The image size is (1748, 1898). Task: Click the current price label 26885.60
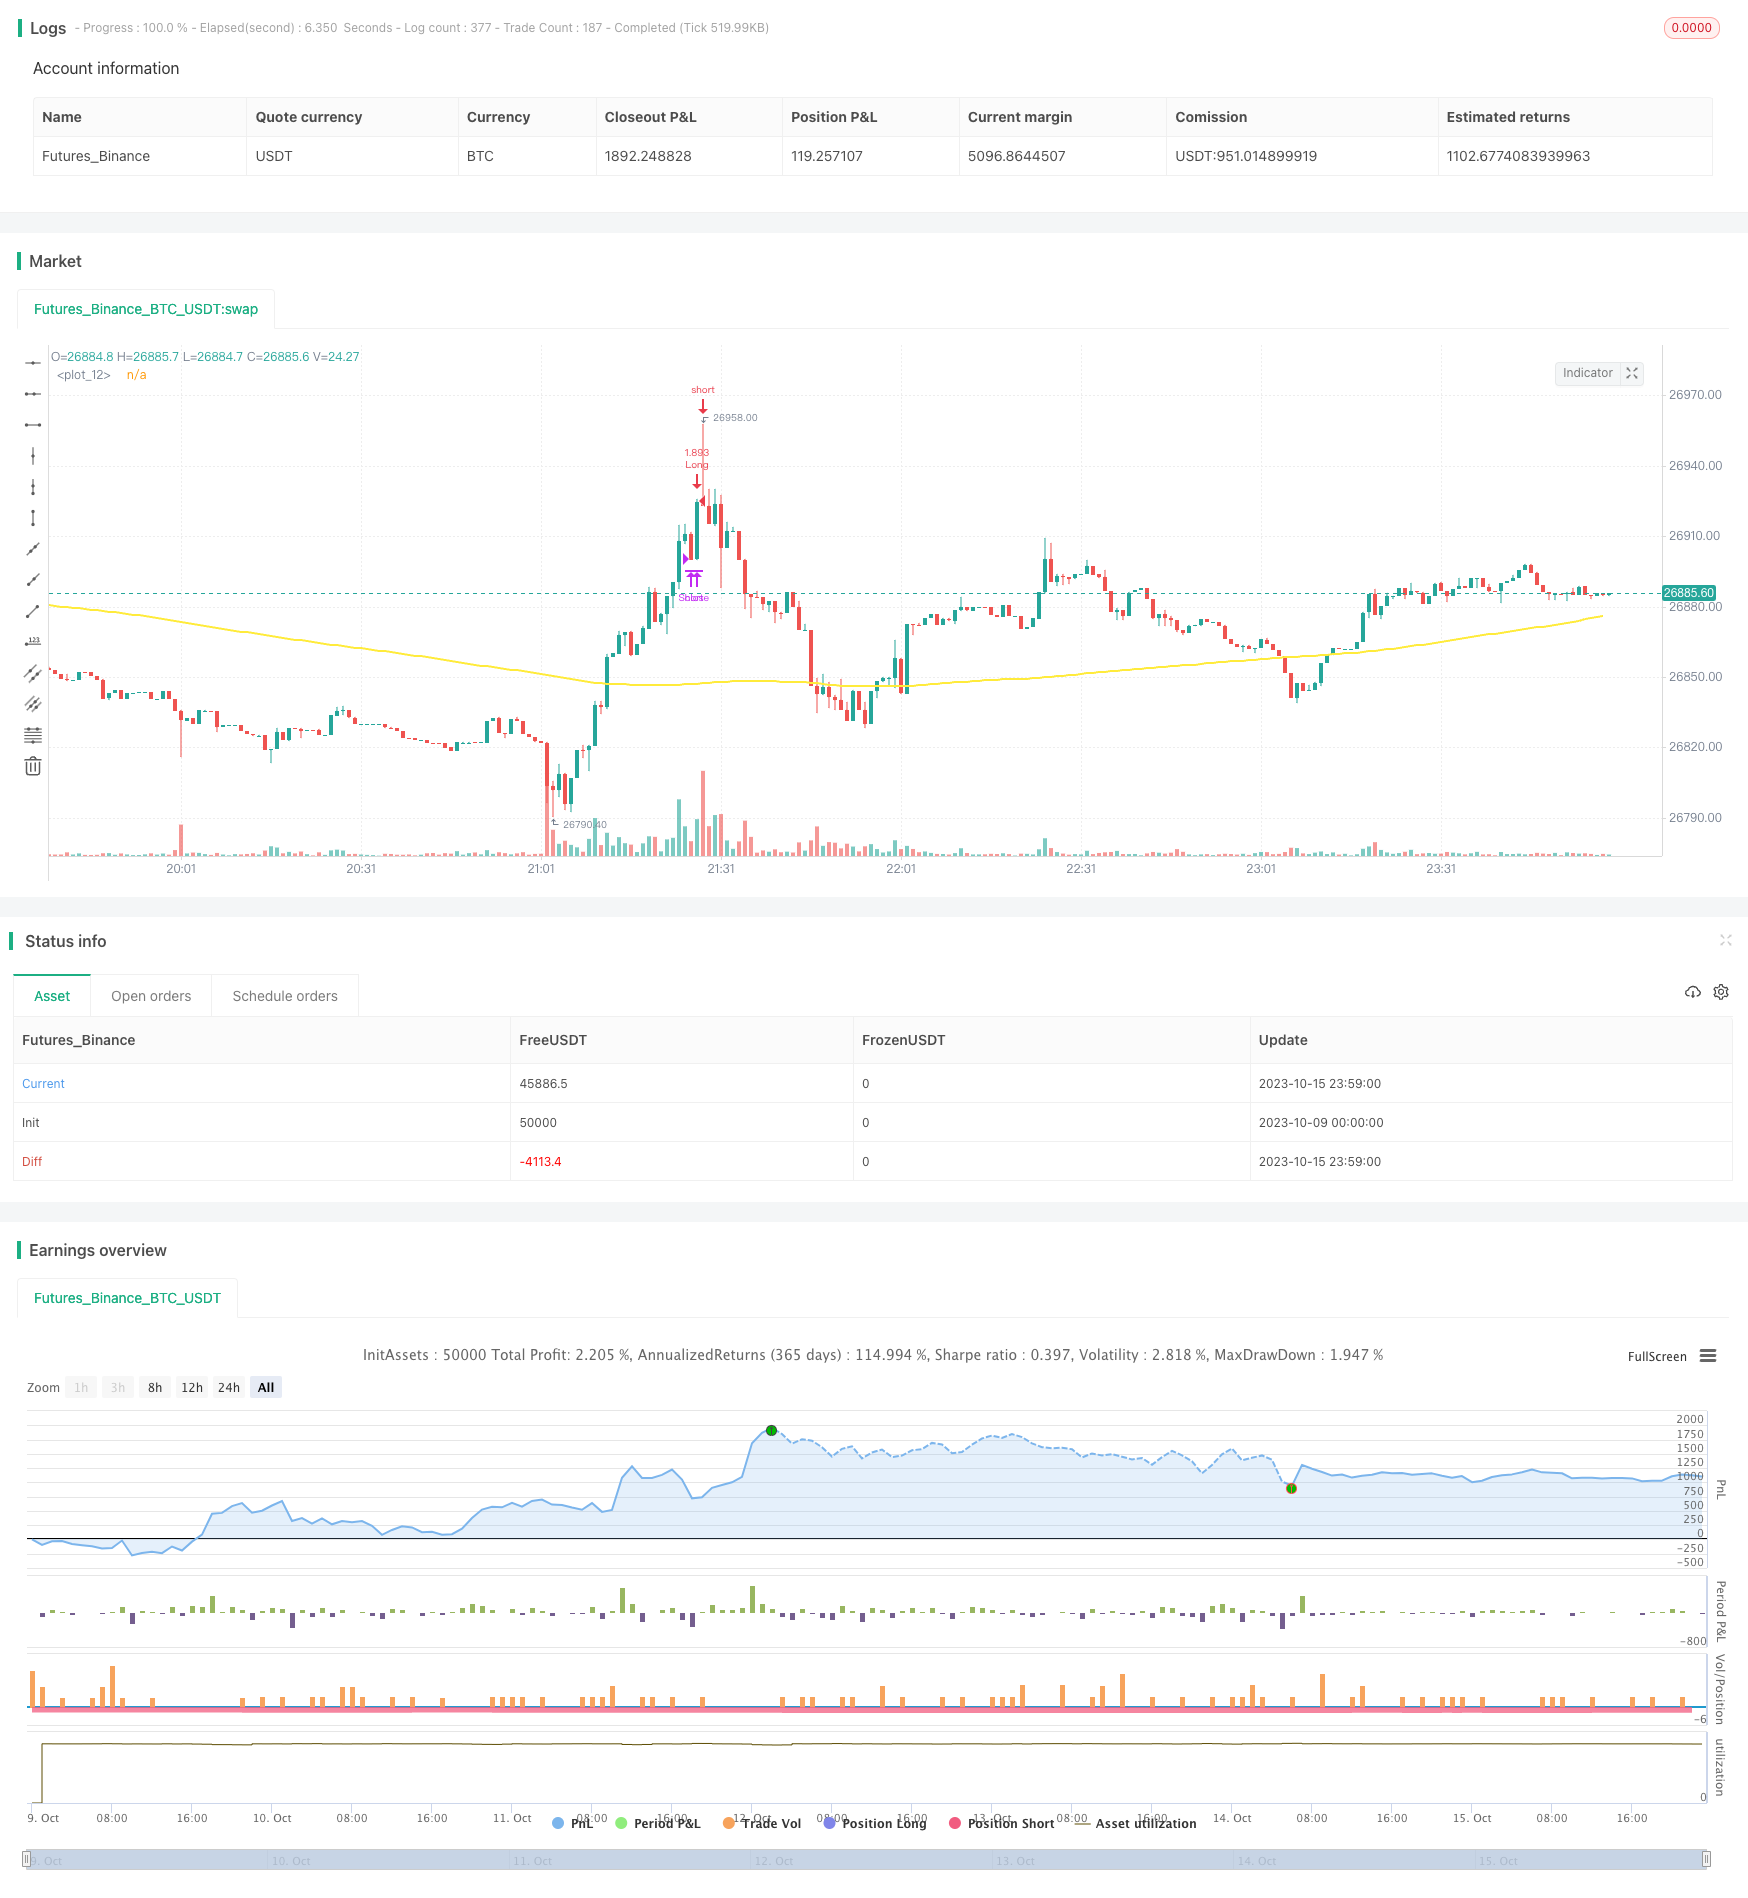(1688, 593)
